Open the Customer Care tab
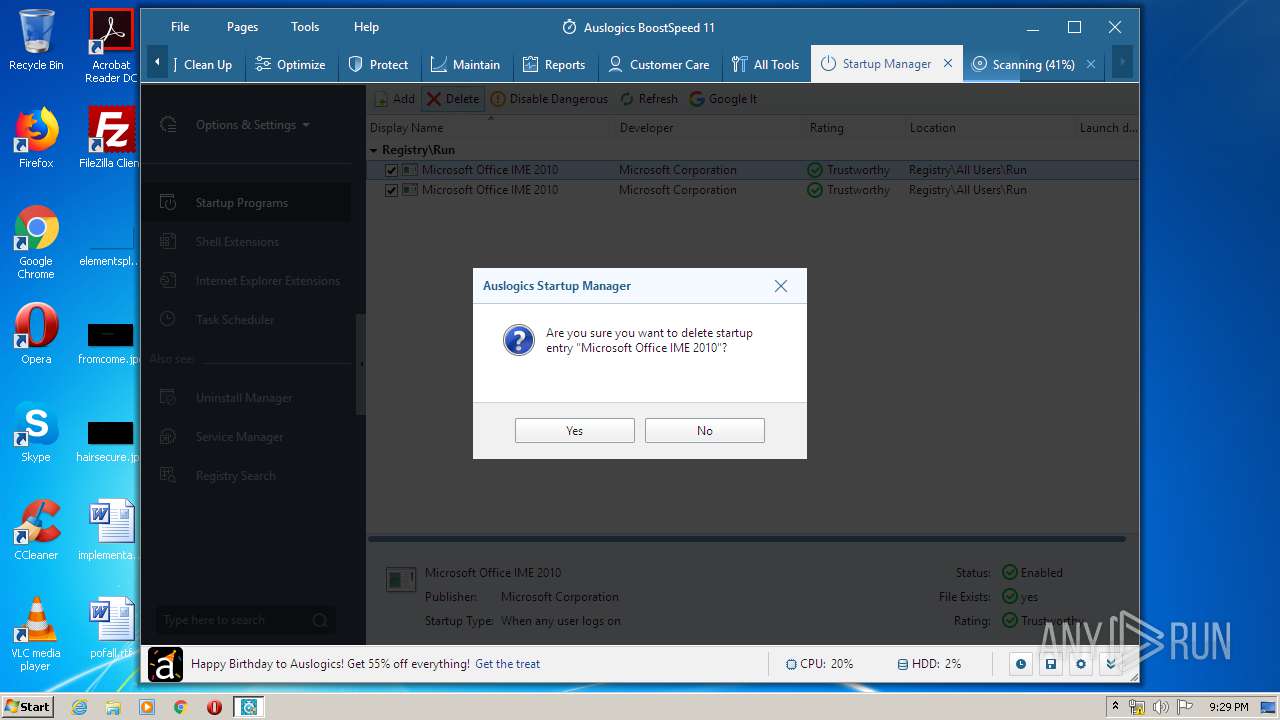The height and width of the screenshot is (720, 1280). pos(659,64)
